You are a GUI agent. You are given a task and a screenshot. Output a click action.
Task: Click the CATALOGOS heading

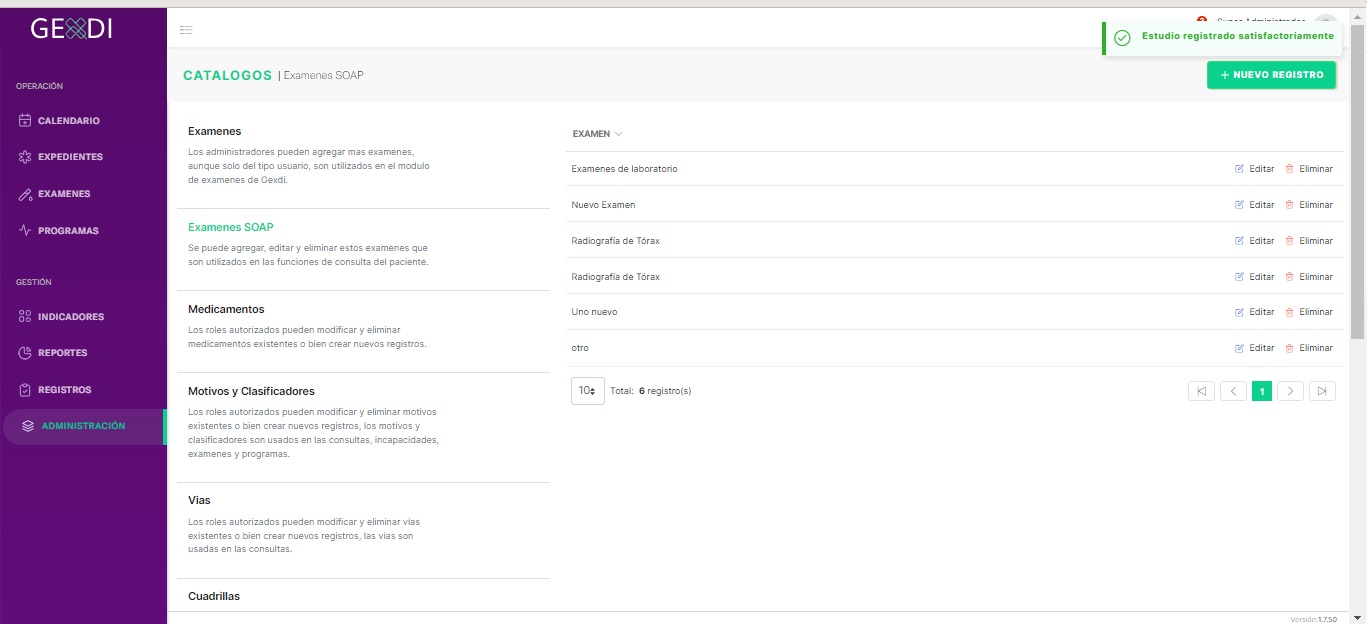pyautogui.click(x=227, y=75)
